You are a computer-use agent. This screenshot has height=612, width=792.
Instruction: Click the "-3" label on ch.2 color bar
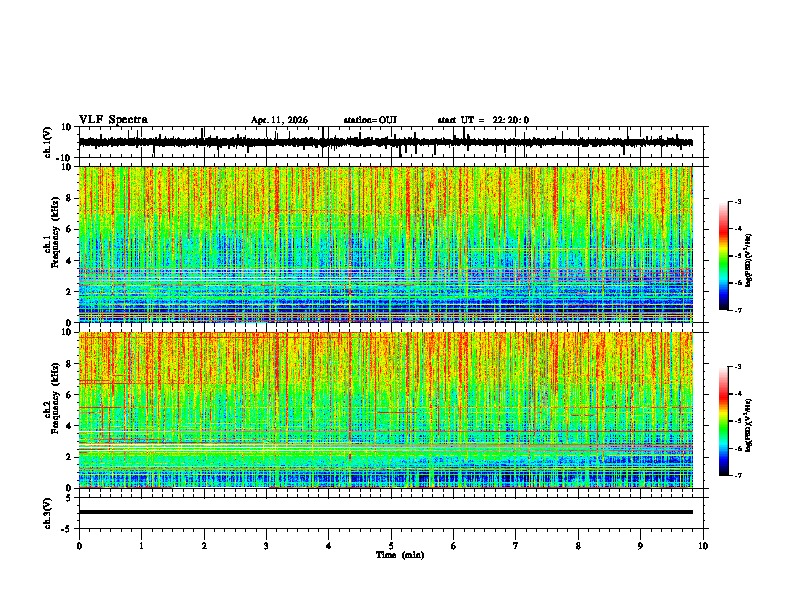737,367
